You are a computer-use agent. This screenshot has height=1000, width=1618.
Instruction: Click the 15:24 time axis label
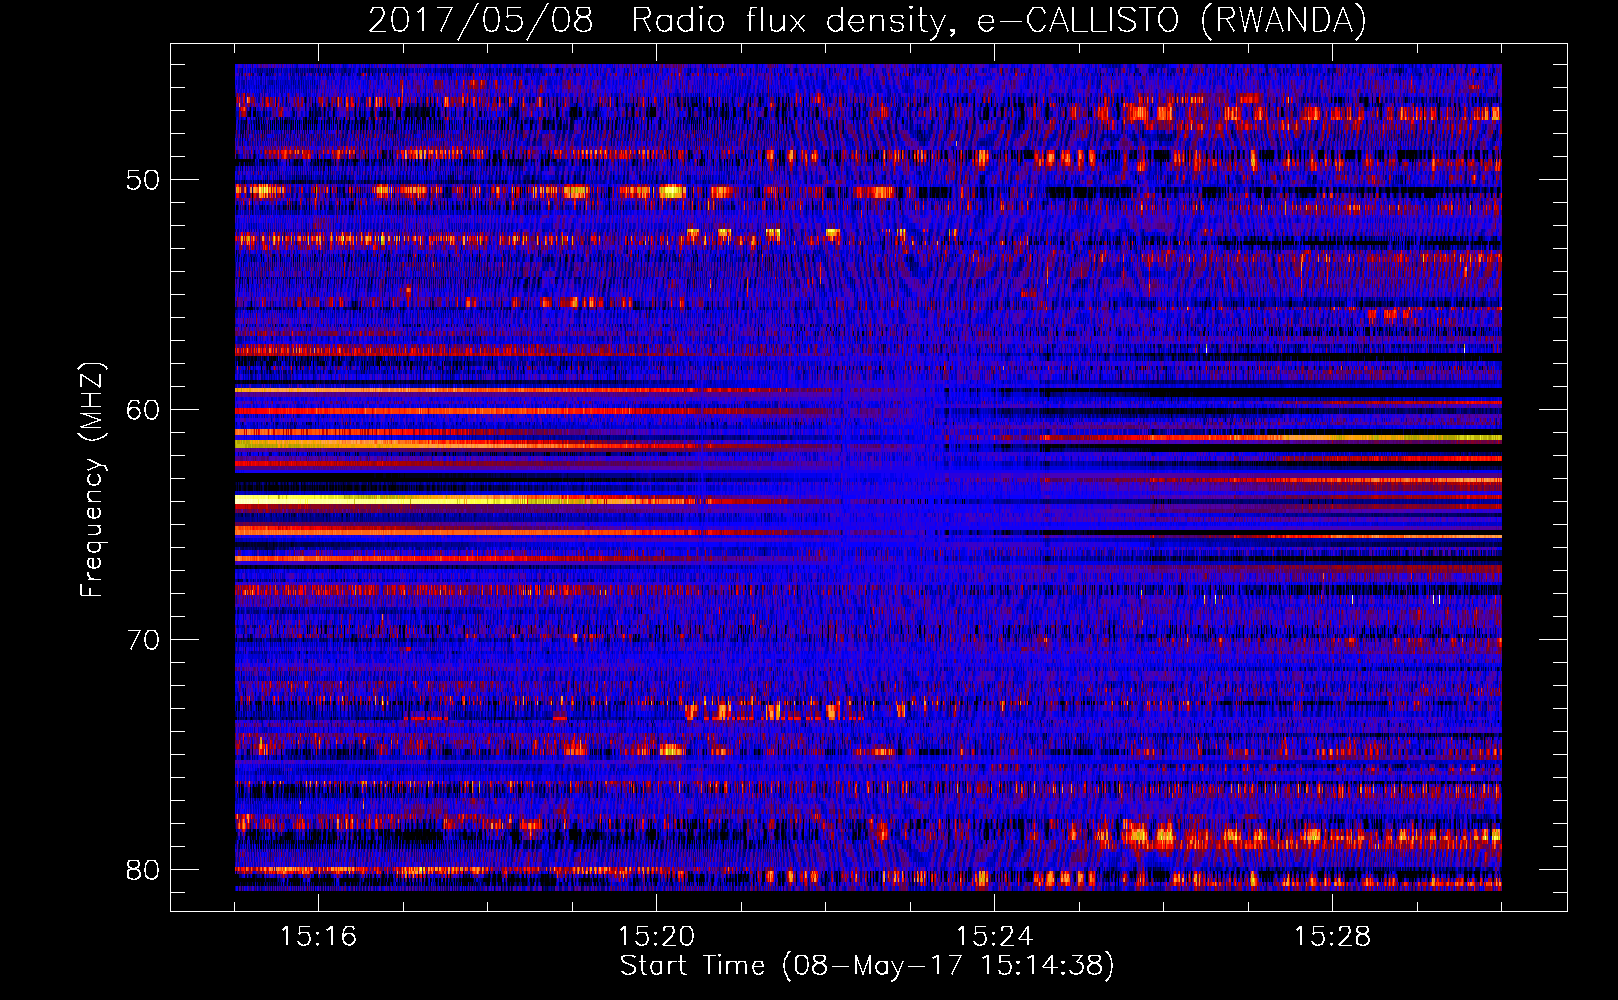(x=994, y=937)
